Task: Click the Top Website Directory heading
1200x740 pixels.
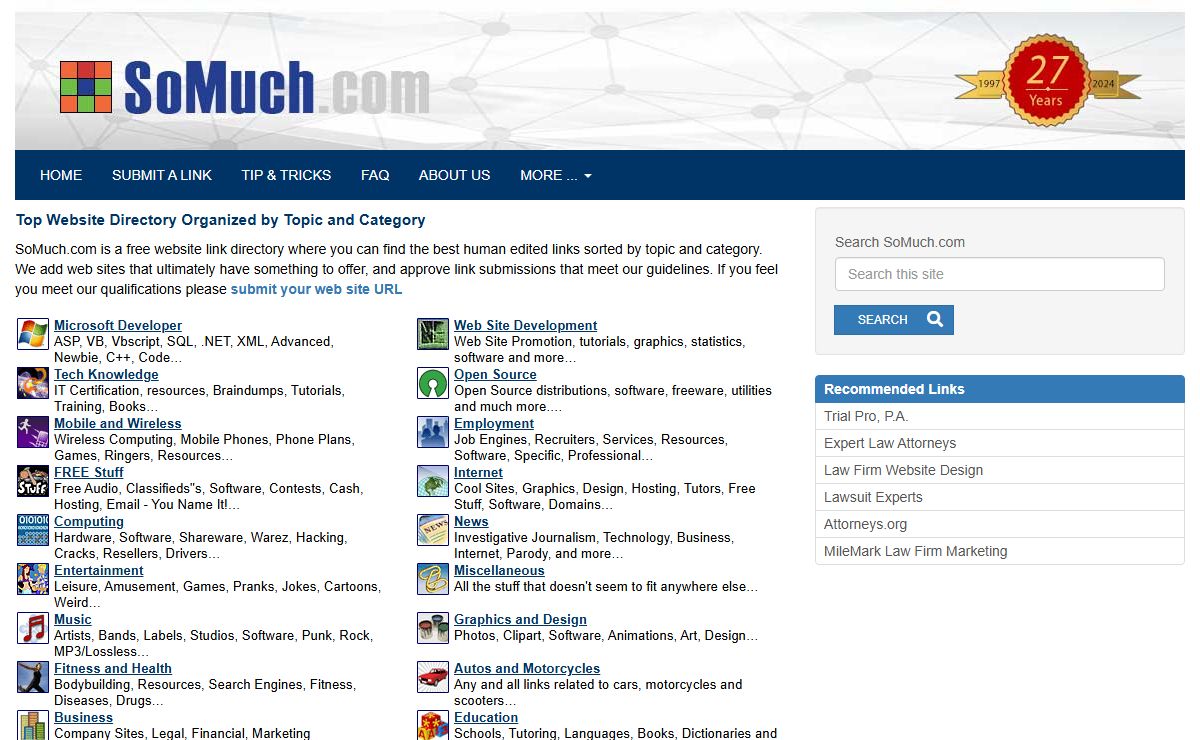Action: tap(220, 220)
